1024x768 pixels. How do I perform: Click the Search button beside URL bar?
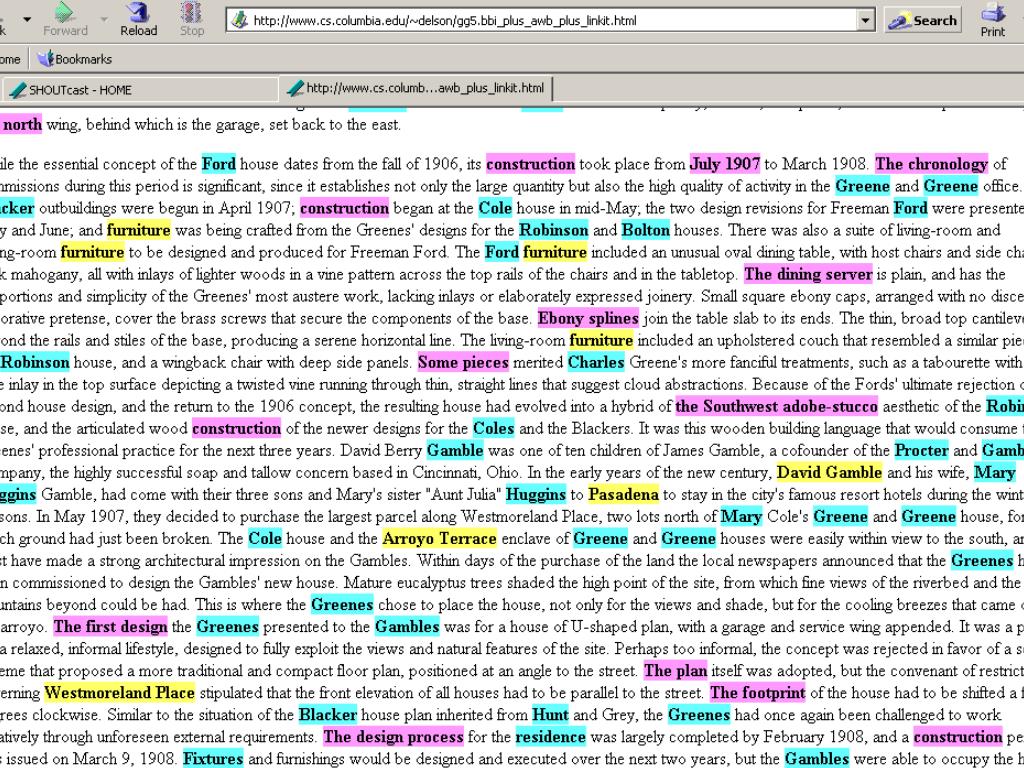coord(923,20)
